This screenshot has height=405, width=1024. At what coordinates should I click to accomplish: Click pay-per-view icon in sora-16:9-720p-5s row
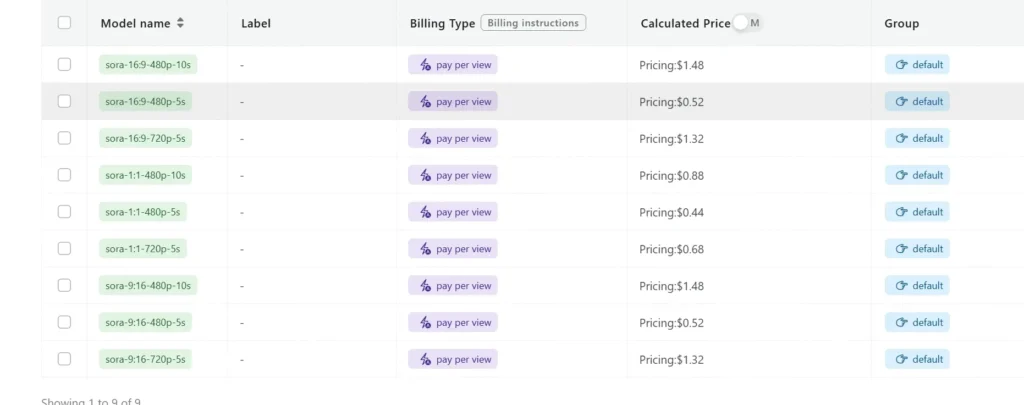point(425,138)
